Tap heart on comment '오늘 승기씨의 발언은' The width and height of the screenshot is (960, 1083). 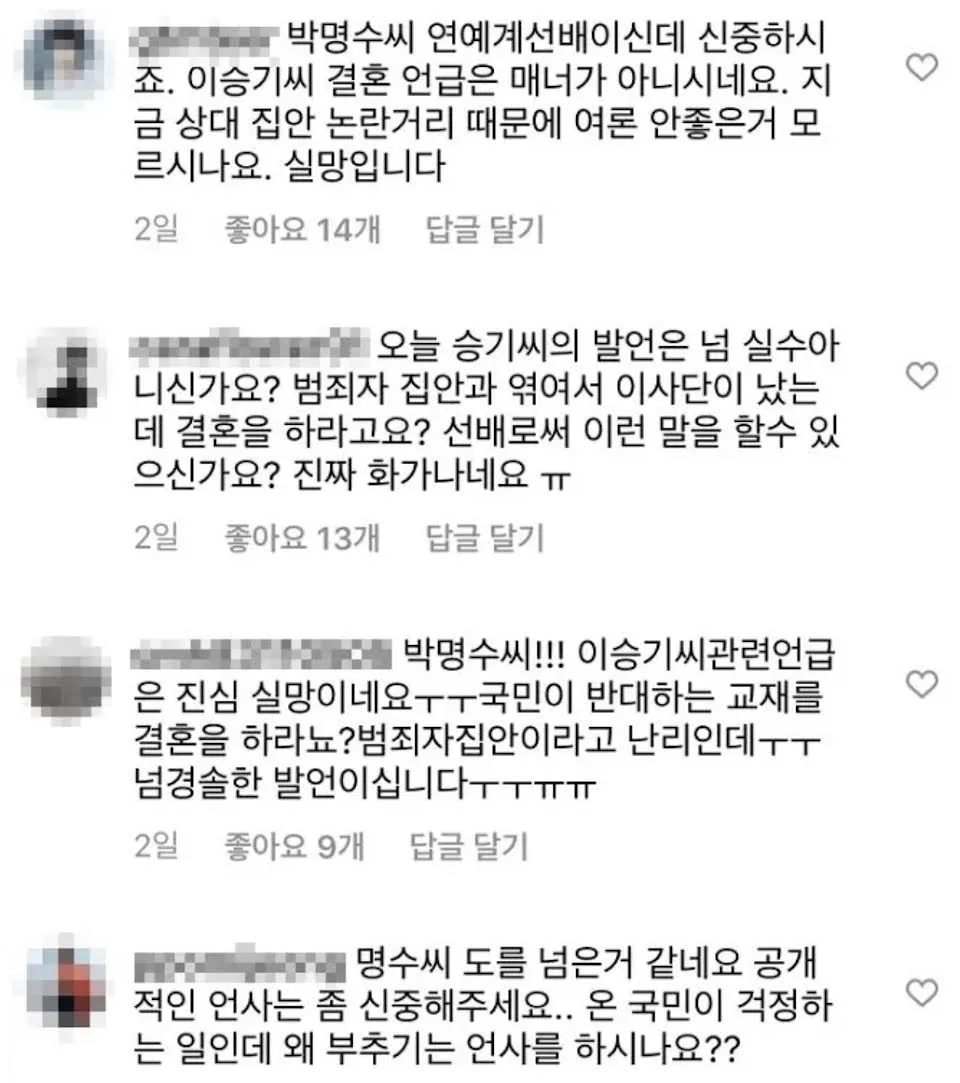922,375
